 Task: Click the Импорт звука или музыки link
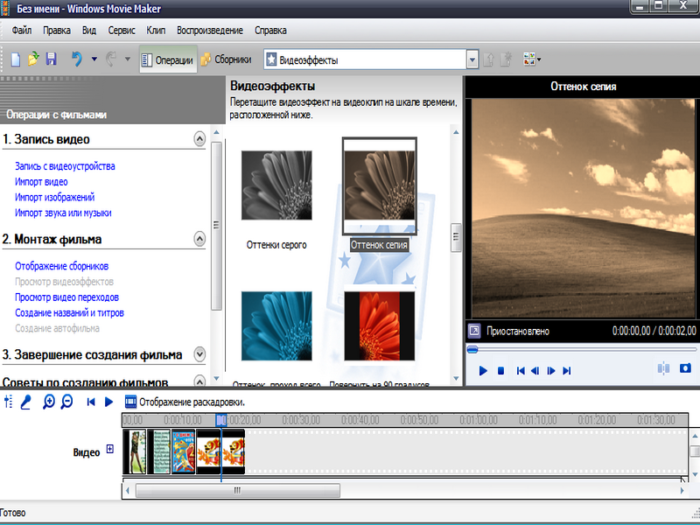click(63, 213)
